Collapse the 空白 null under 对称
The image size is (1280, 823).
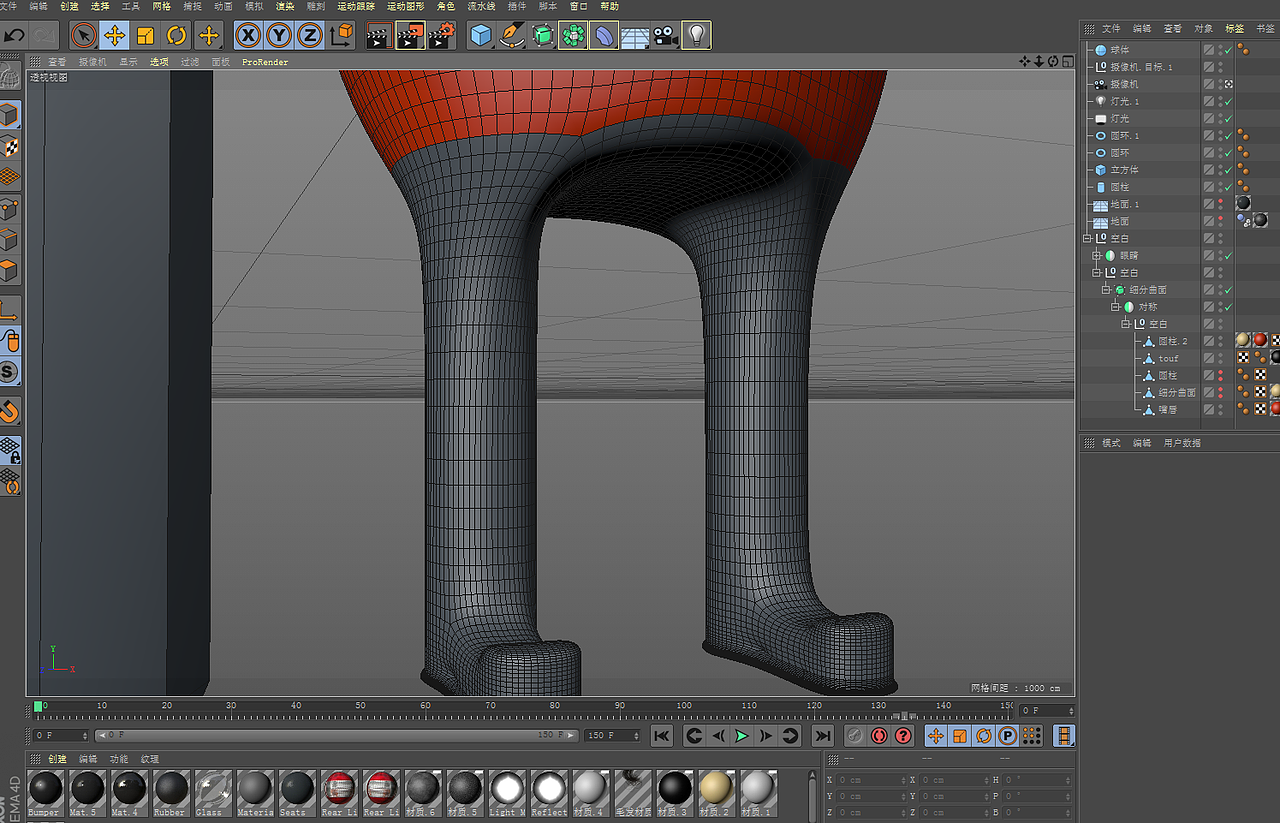1125,324
